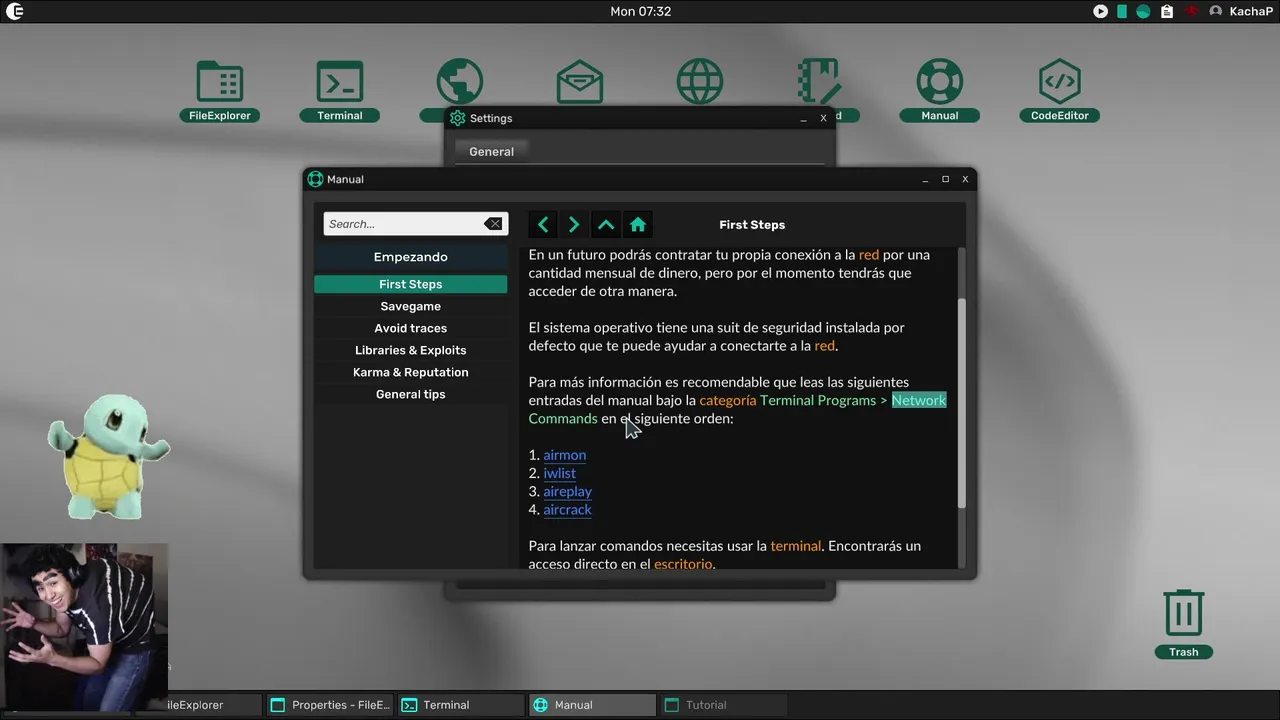Open the Avoid traces manual entry

point(410,328)
